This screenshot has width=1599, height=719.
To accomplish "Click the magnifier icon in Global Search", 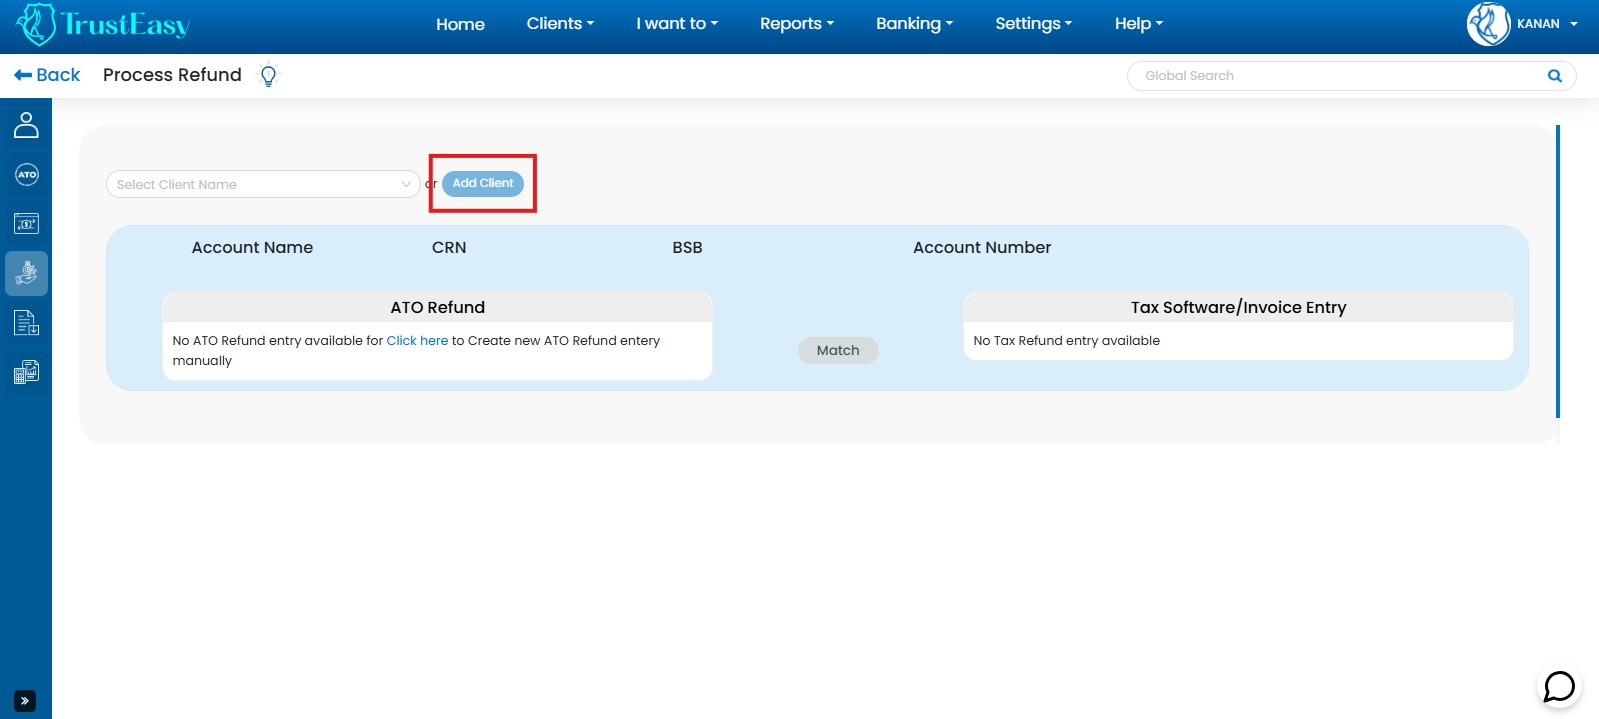I will [x=1554, y=76].
